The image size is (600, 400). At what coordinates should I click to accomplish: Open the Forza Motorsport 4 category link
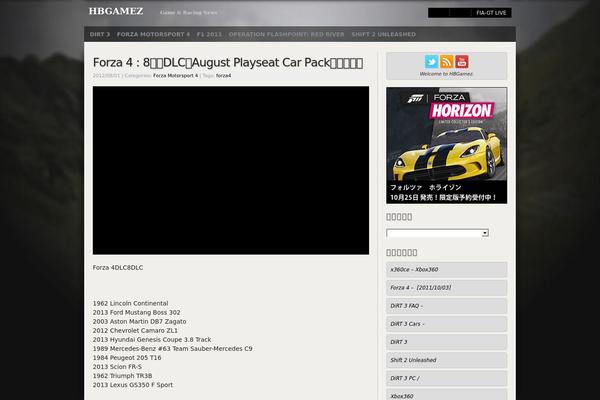pyautogui.click(x=176, y=76)
